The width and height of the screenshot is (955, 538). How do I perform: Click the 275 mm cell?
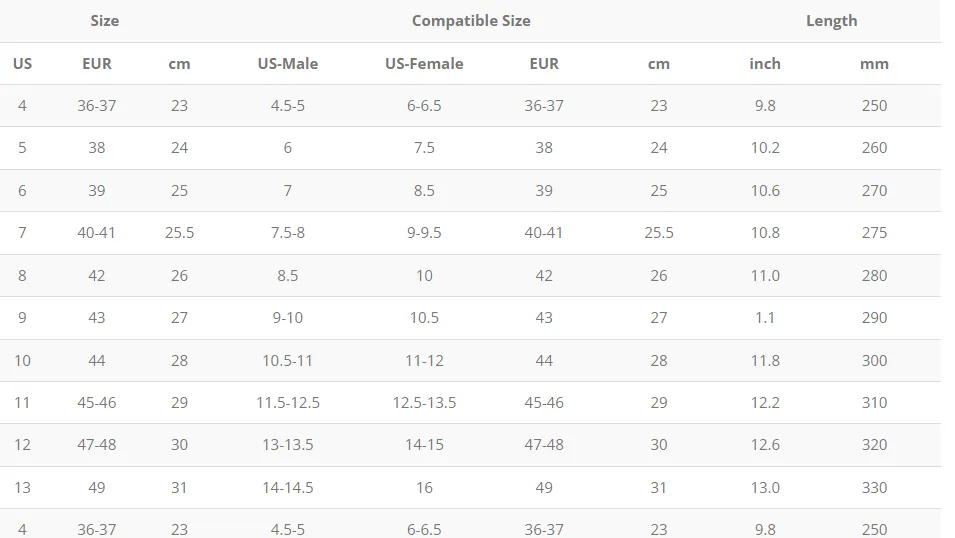(874, 233)
